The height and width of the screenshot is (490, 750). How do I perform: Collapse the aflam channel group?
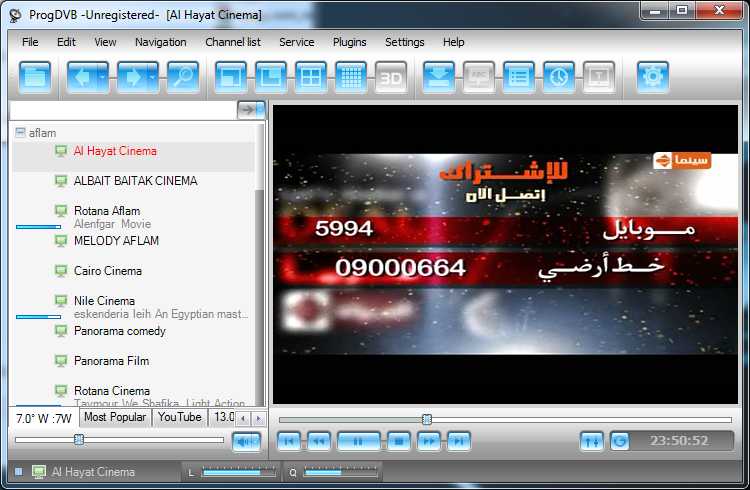pos(20,132)
